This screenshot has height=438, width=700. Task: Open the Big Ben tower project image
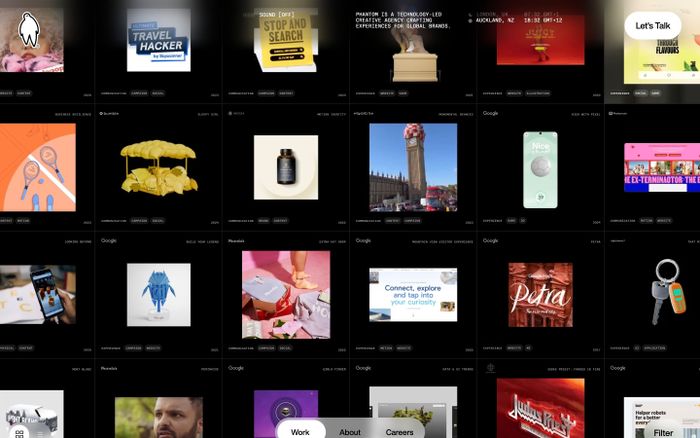tap(412, 167)
